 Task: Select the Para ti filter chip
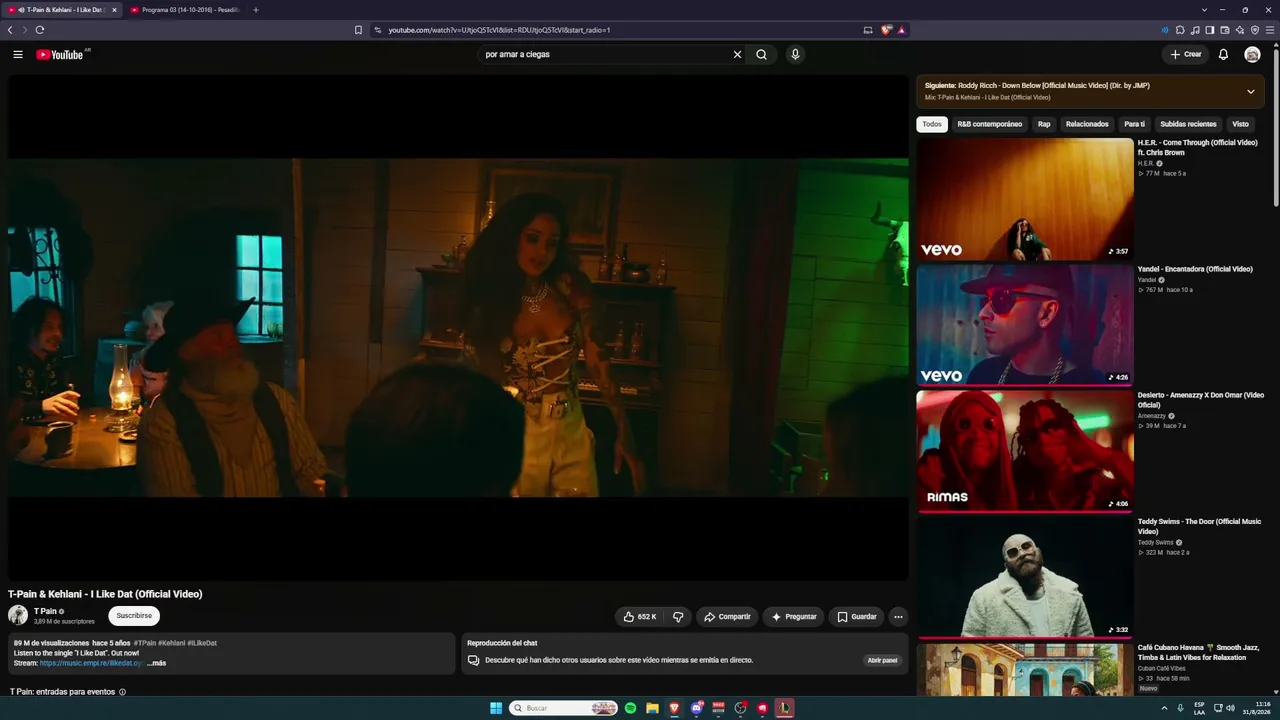coord(1134,124)
